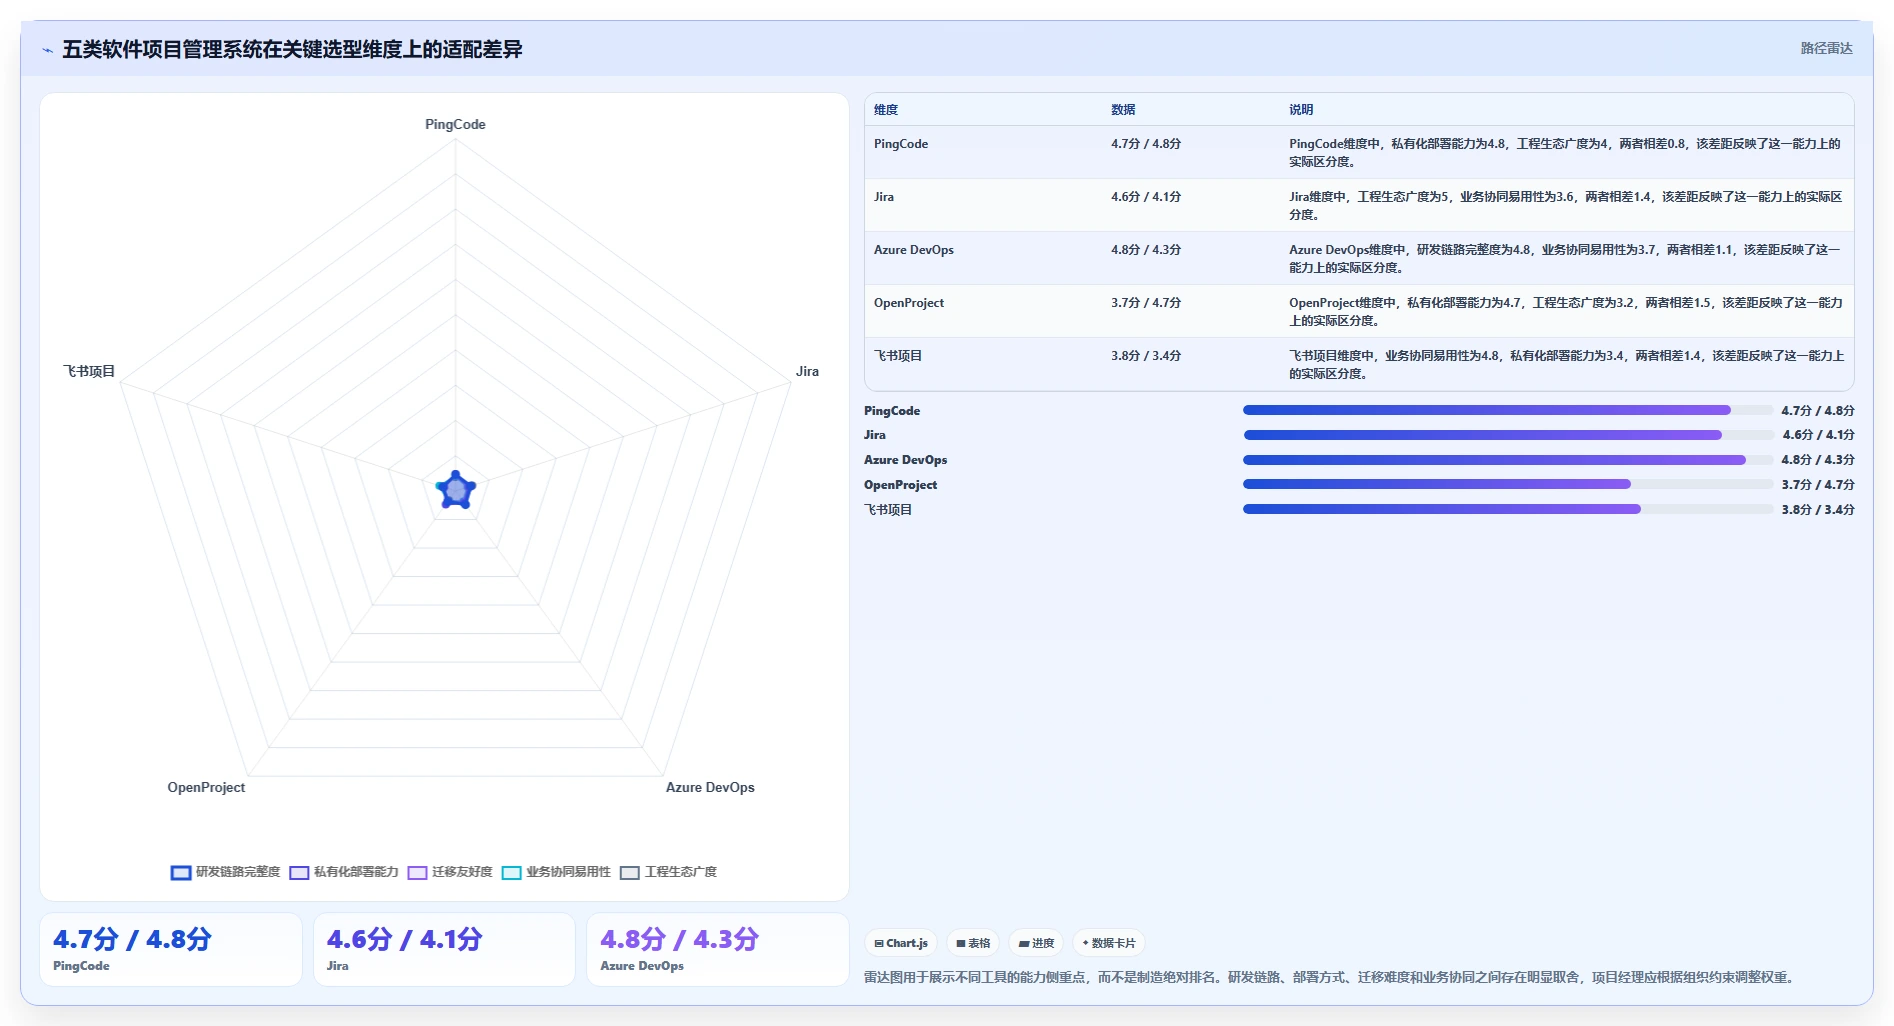Click the 维度 column header
Screen dimensions: 1894x1026
886,110
